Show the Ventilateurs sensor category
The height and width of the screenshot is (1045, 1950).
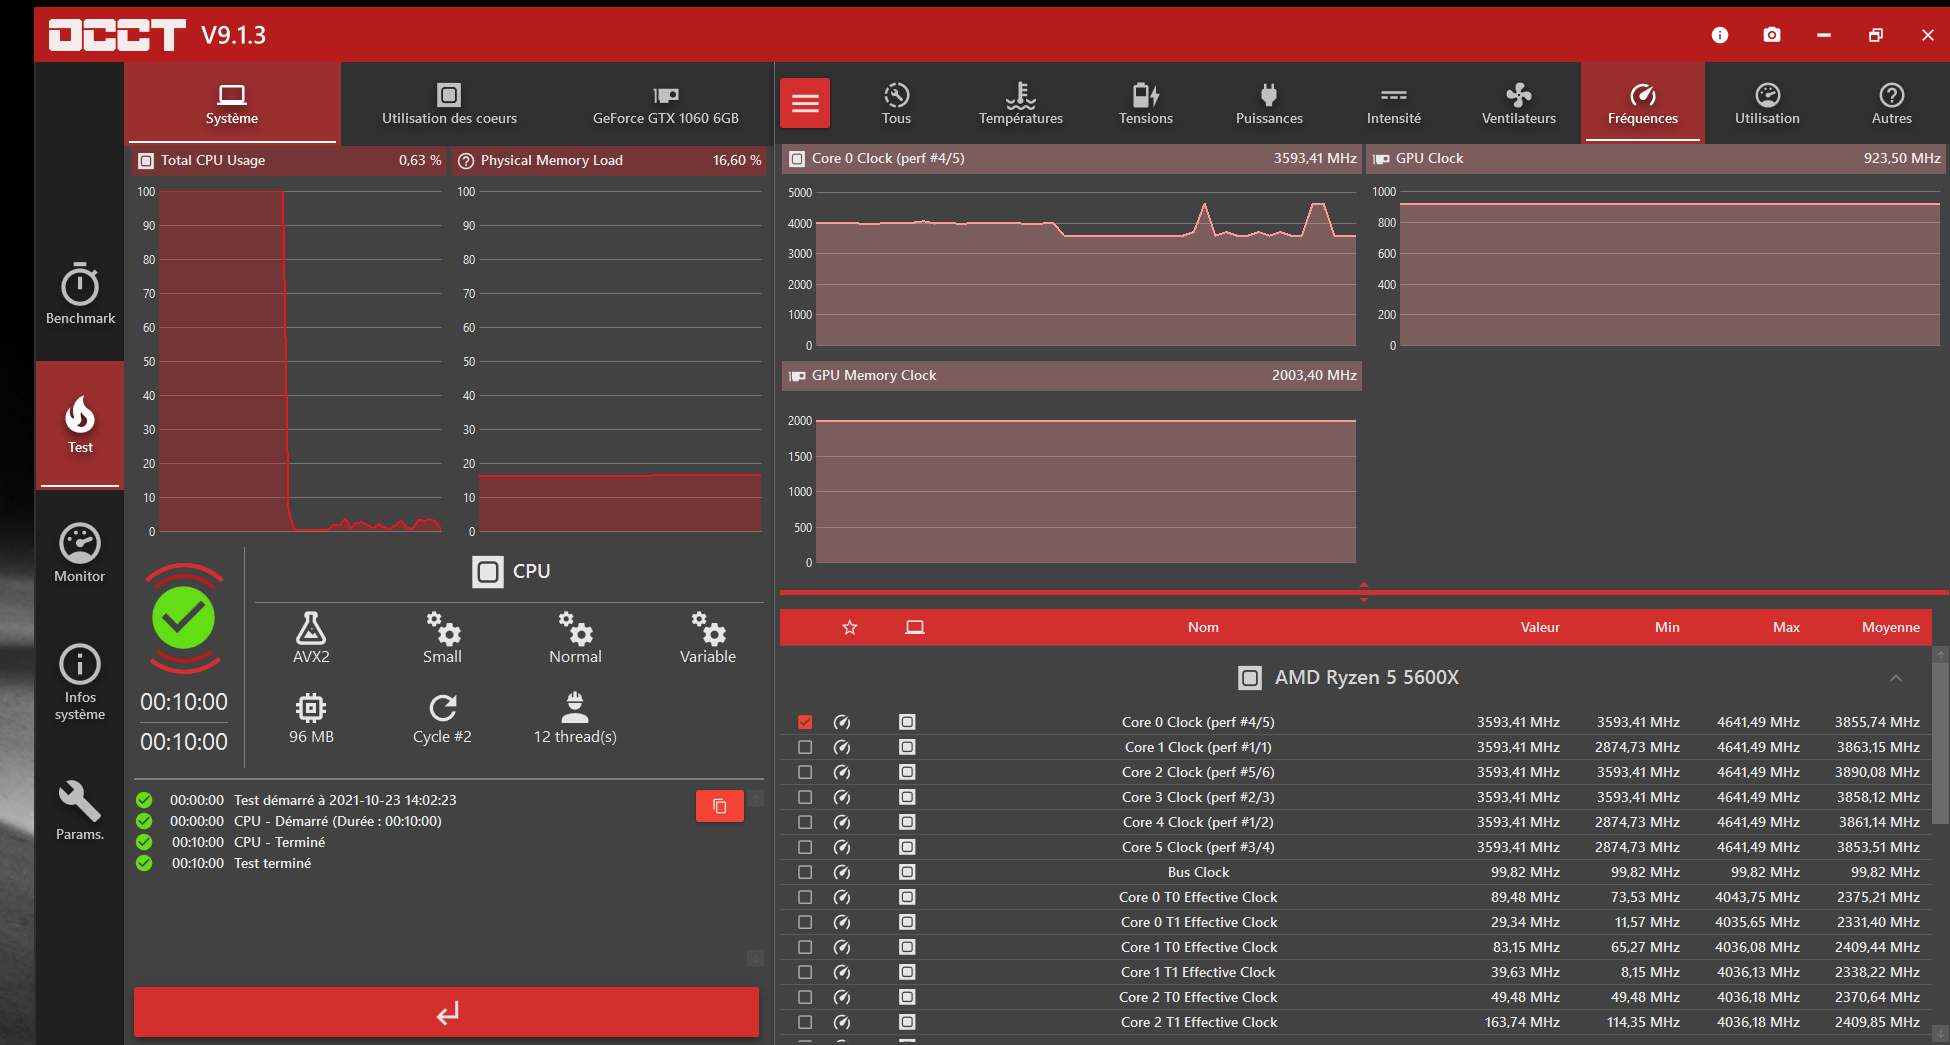coord(1519,103)
